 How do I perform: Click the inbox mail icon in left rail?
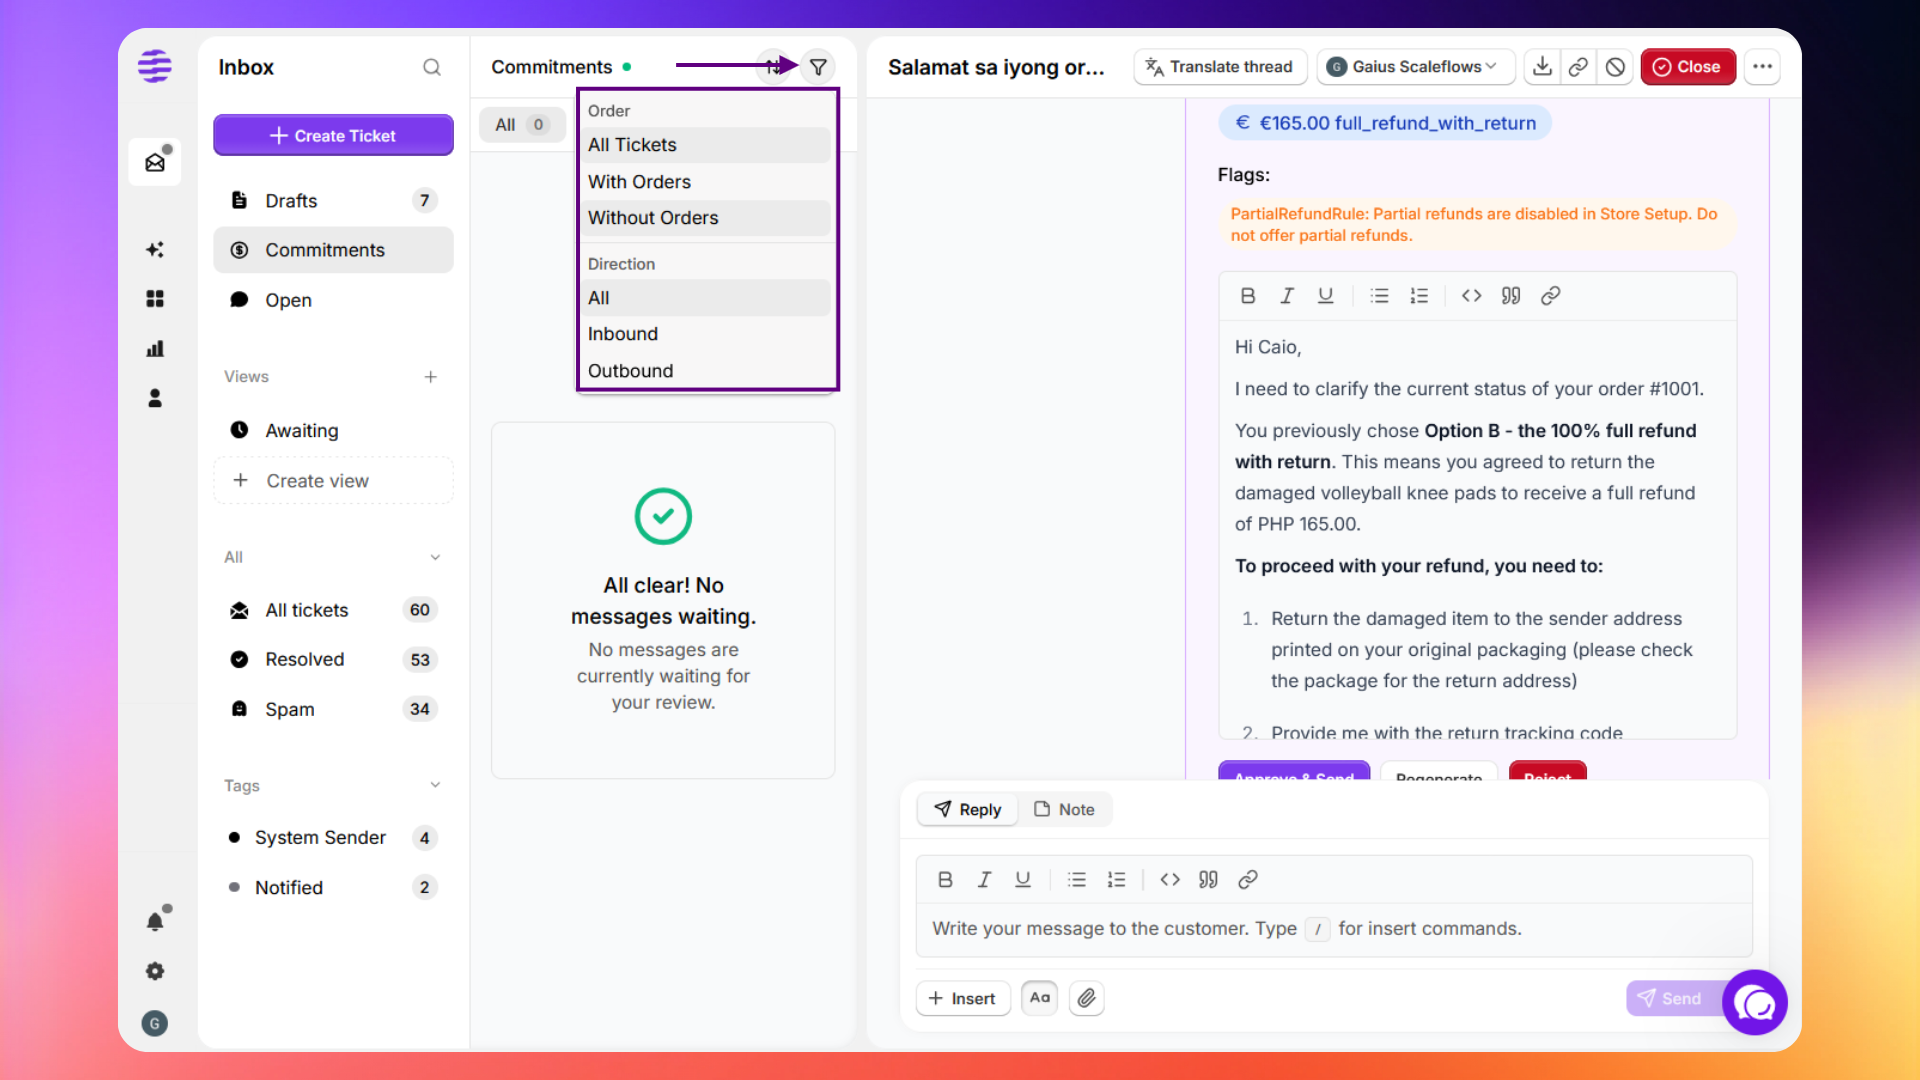click(x=155, y=162)
